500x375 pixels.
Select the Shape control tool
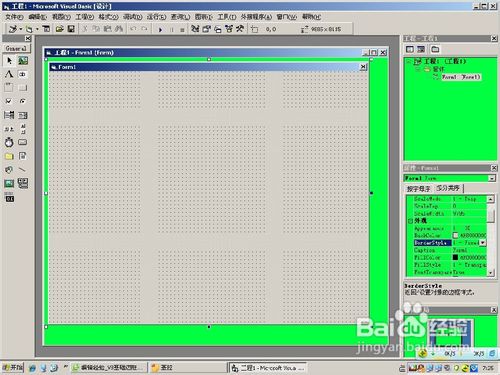coord(9,170)
